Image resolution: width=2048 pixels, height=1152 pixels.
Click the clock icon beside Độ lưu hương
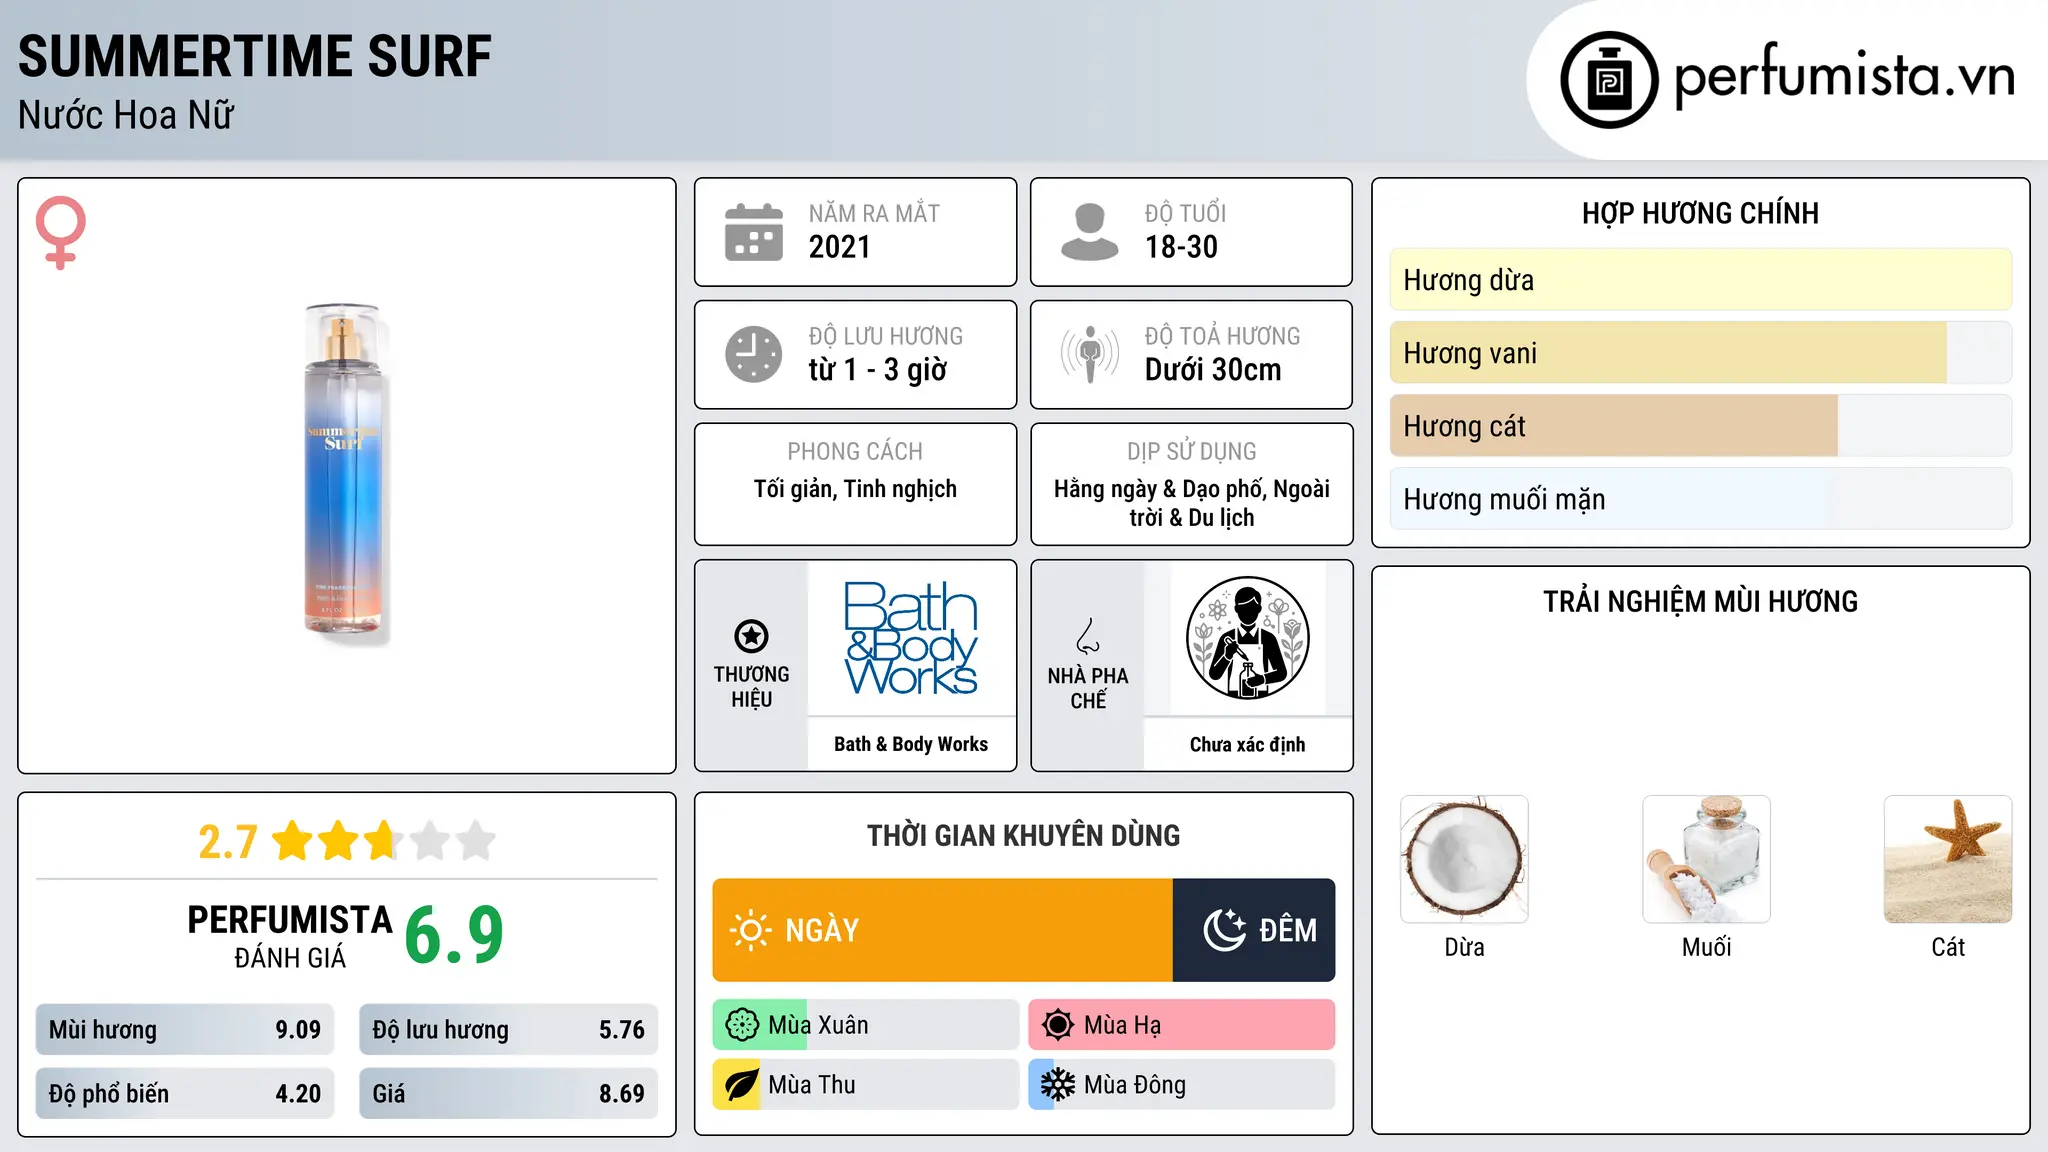(x=754, y=354)
